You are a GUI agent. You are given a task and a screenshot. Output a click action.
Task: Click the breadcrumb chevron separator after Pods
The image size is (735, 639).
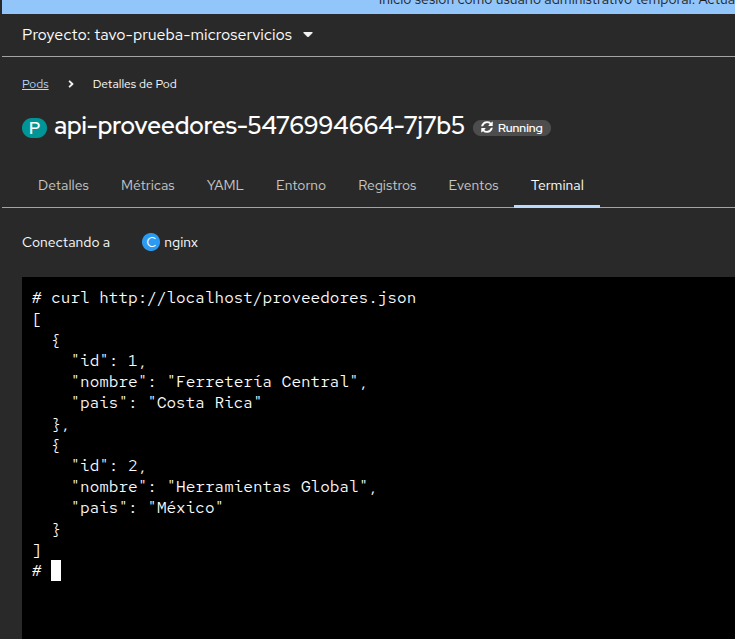click(x=71, y=84)
